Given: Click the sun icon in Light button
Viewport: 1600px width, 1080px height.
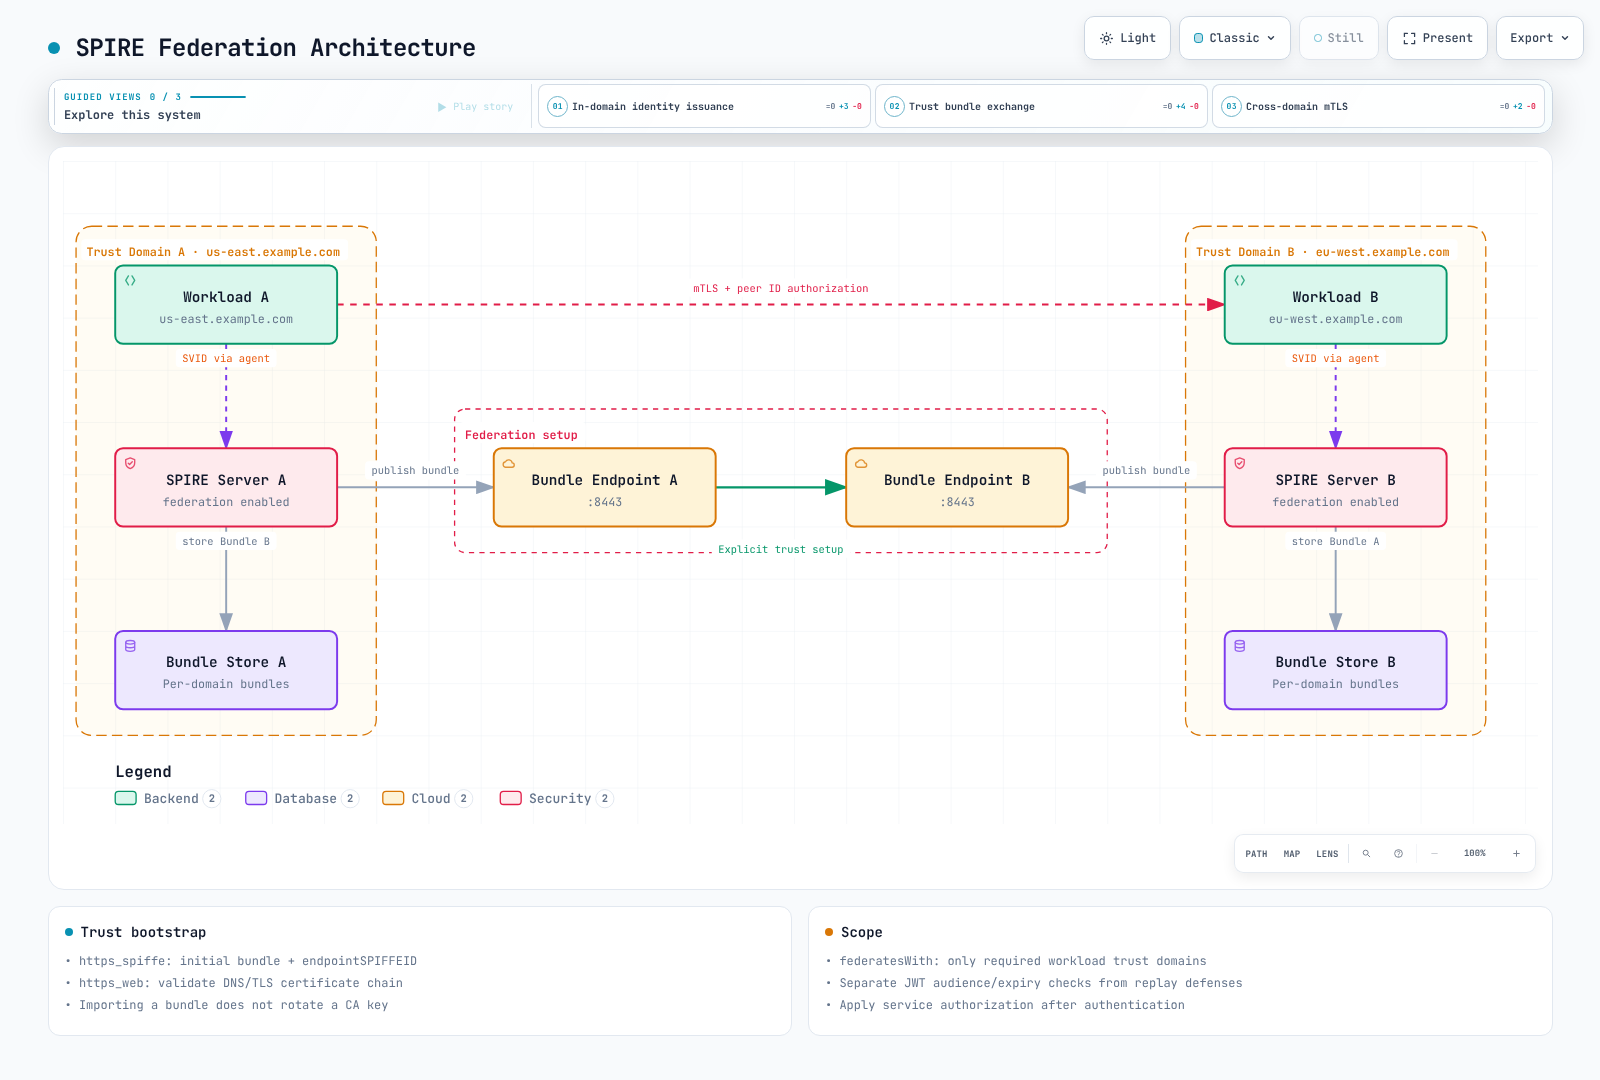Looking at the screenshot, I should pyautogui.click(x=1106, y=38).
